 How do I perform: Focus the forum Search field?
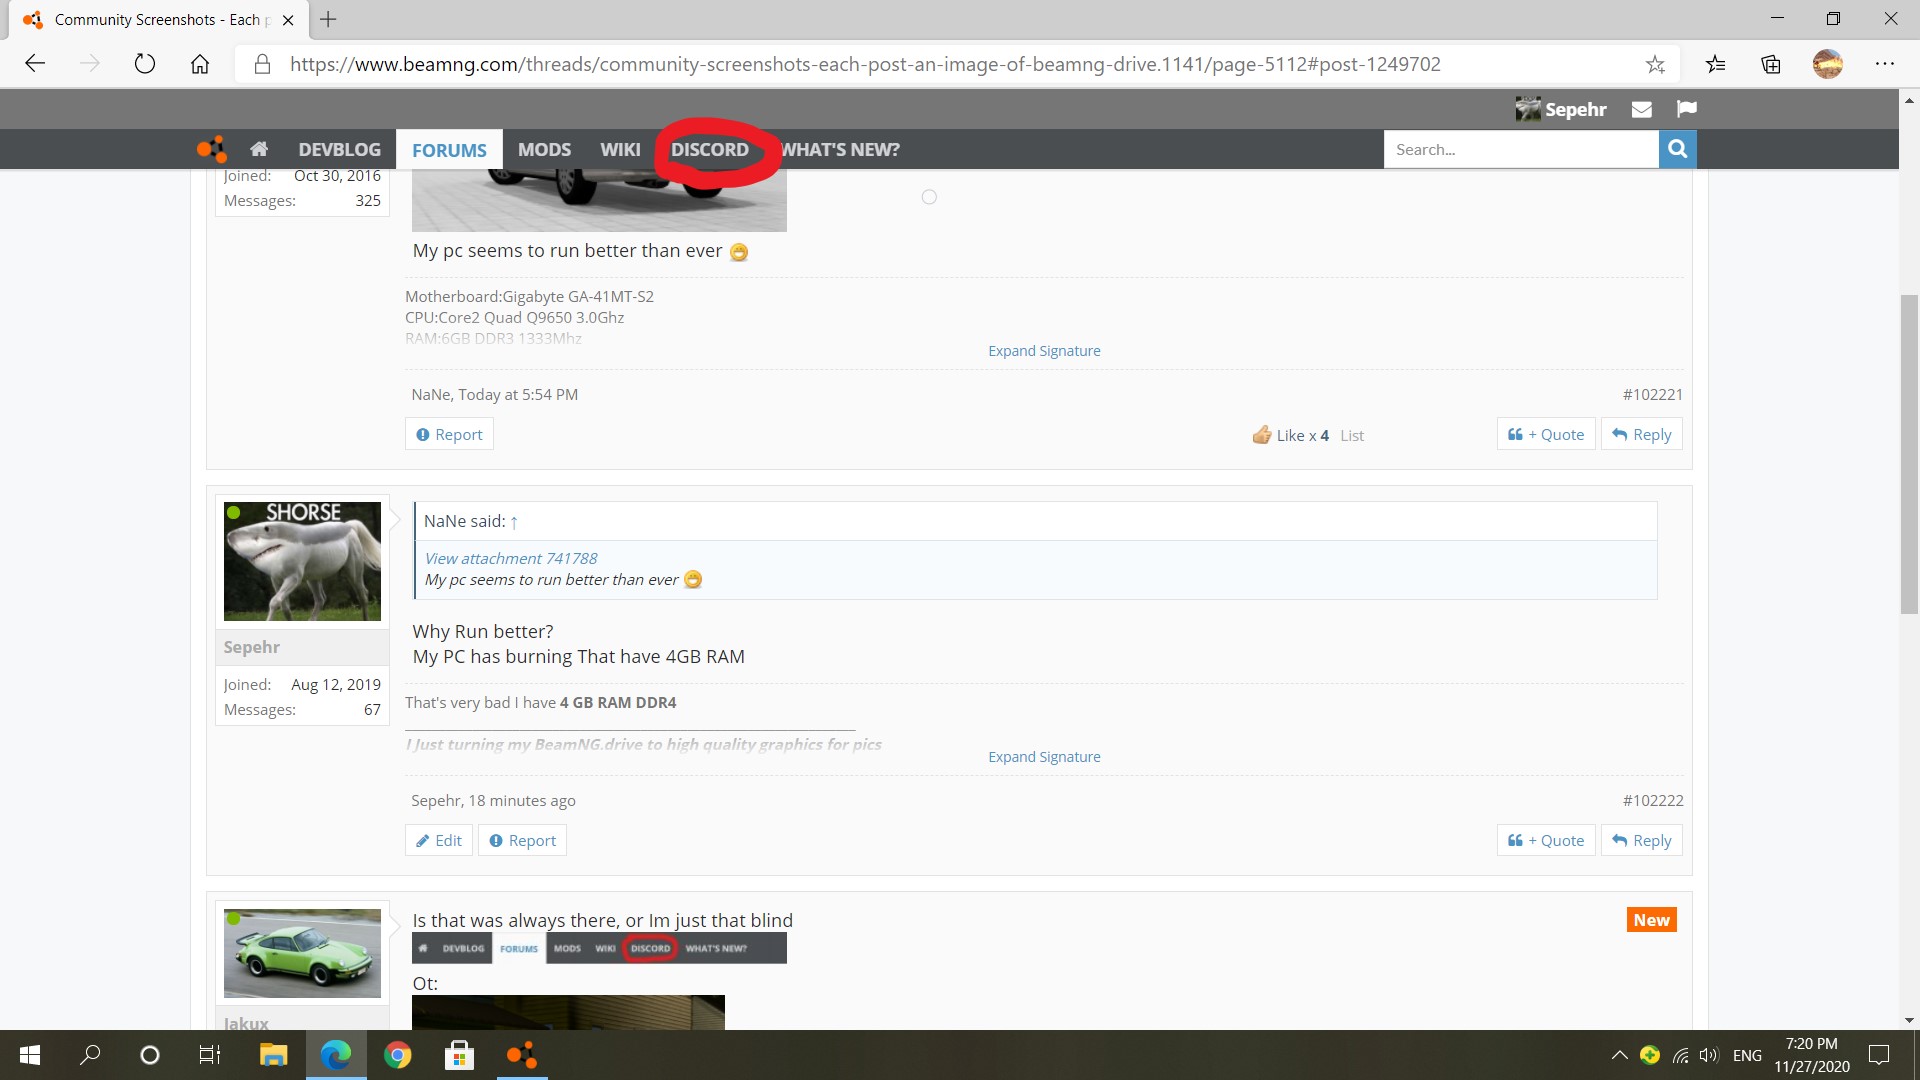1521,149
